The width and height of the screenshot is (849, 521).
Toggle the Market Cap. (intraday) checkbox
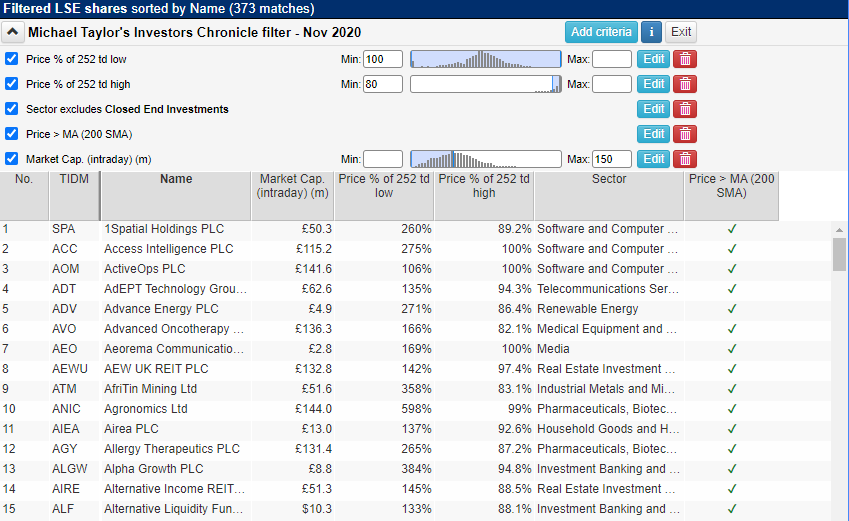(11, 158)
